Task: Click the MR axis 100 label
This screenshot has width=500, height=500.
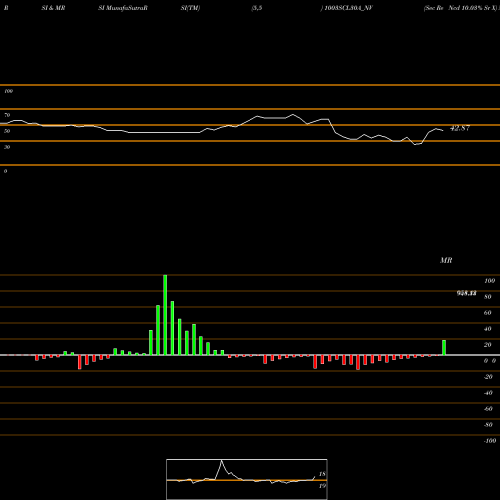Action: coord(490,281)
